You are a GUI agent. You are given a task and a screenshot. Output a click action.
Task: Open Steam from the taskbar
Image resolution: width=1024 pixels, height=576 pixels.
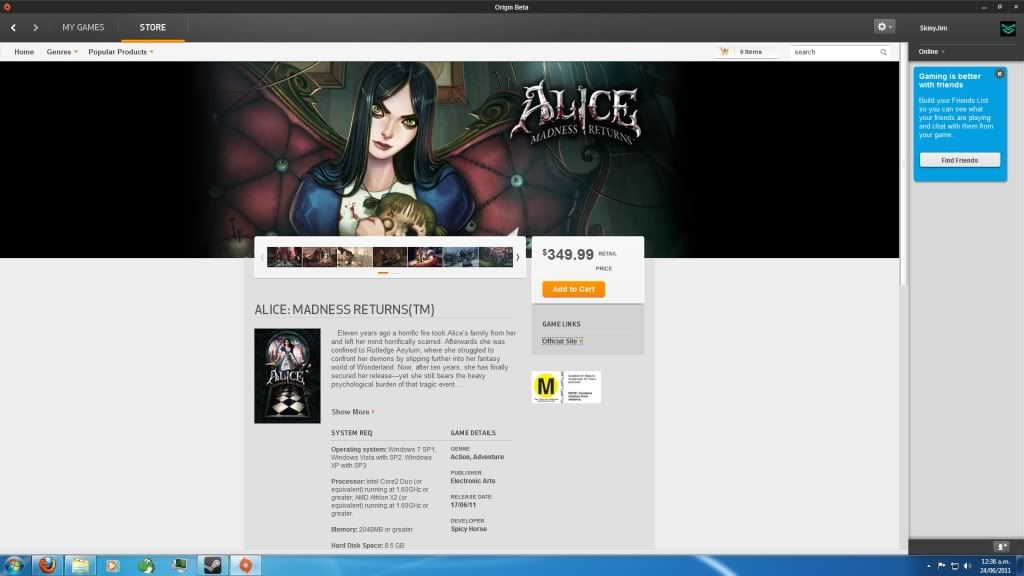click(x=212, y=565)
